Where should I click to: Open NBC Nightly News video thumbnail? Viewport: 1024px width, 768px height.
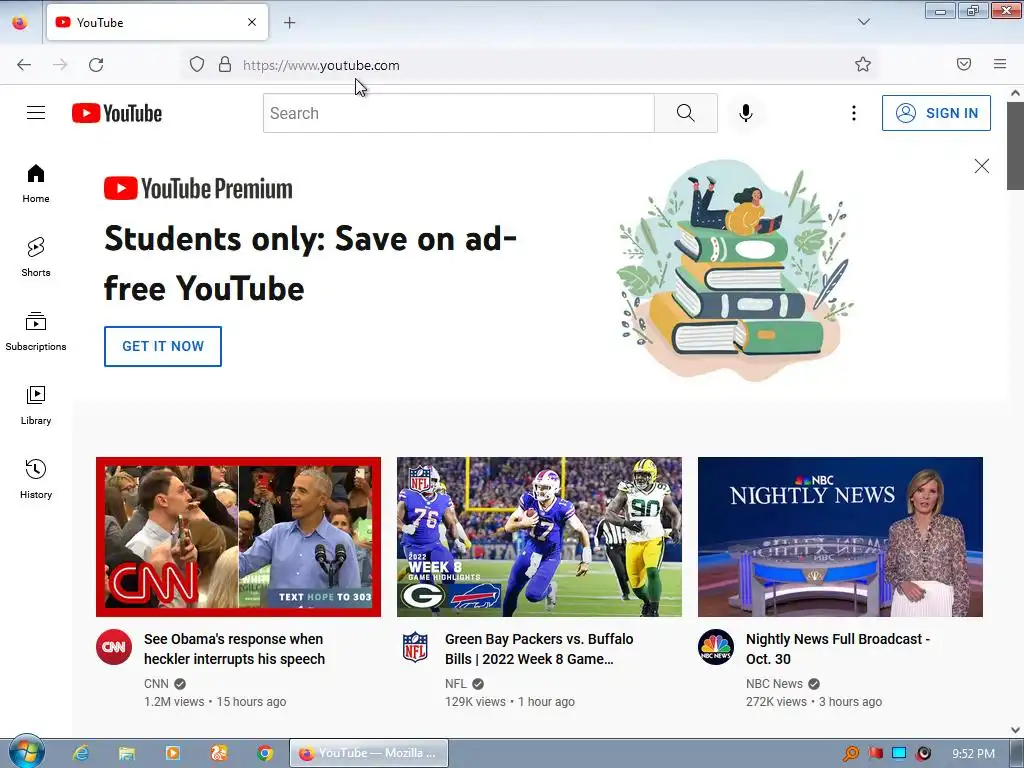[x=840, y=537]
